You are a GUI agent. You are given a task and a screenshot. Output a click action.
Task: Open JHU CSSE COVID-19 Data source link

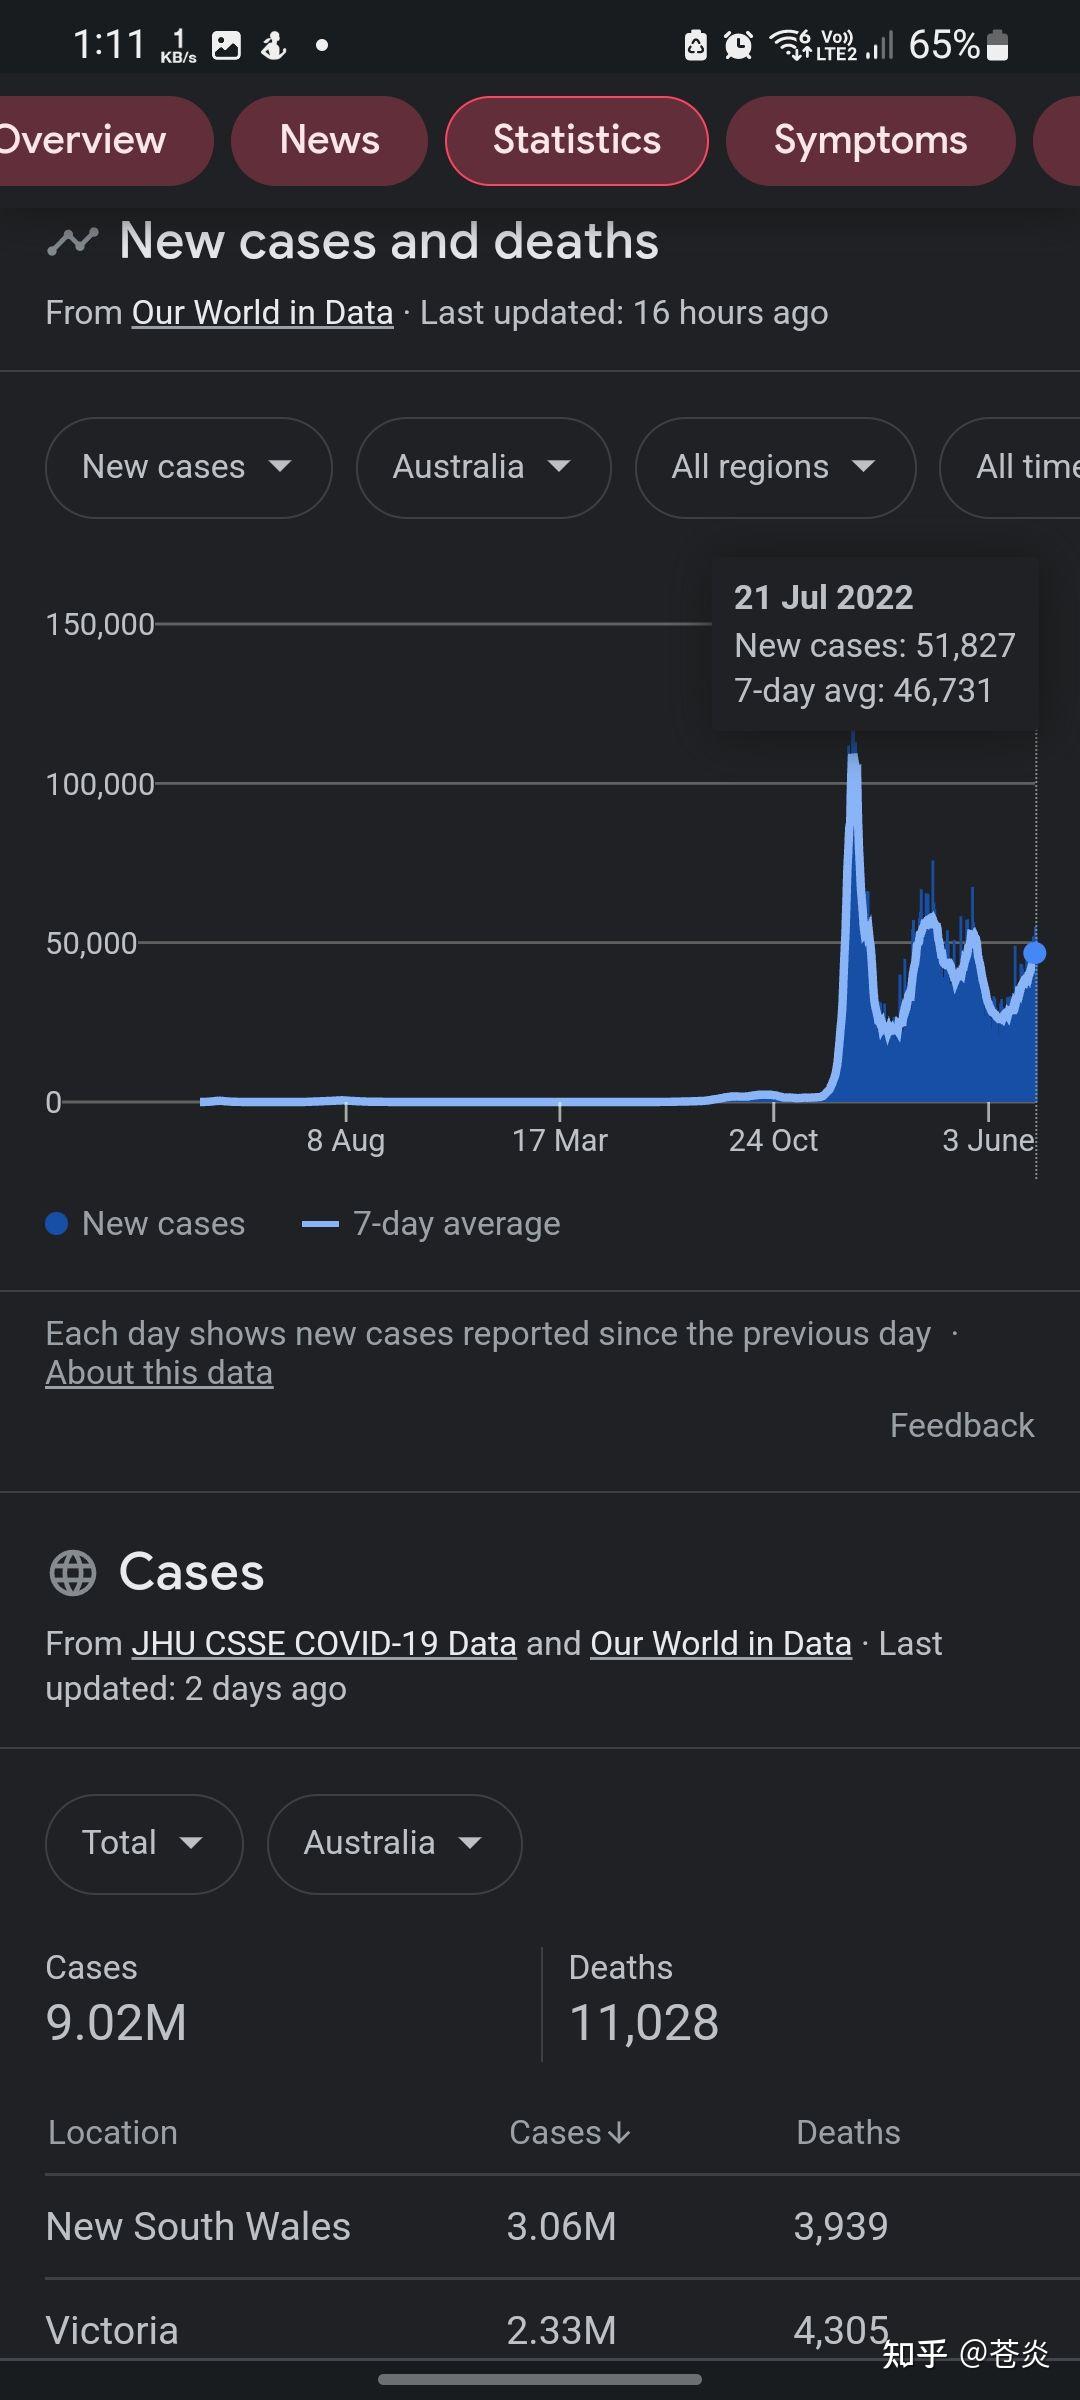[x=324, y=1643]
